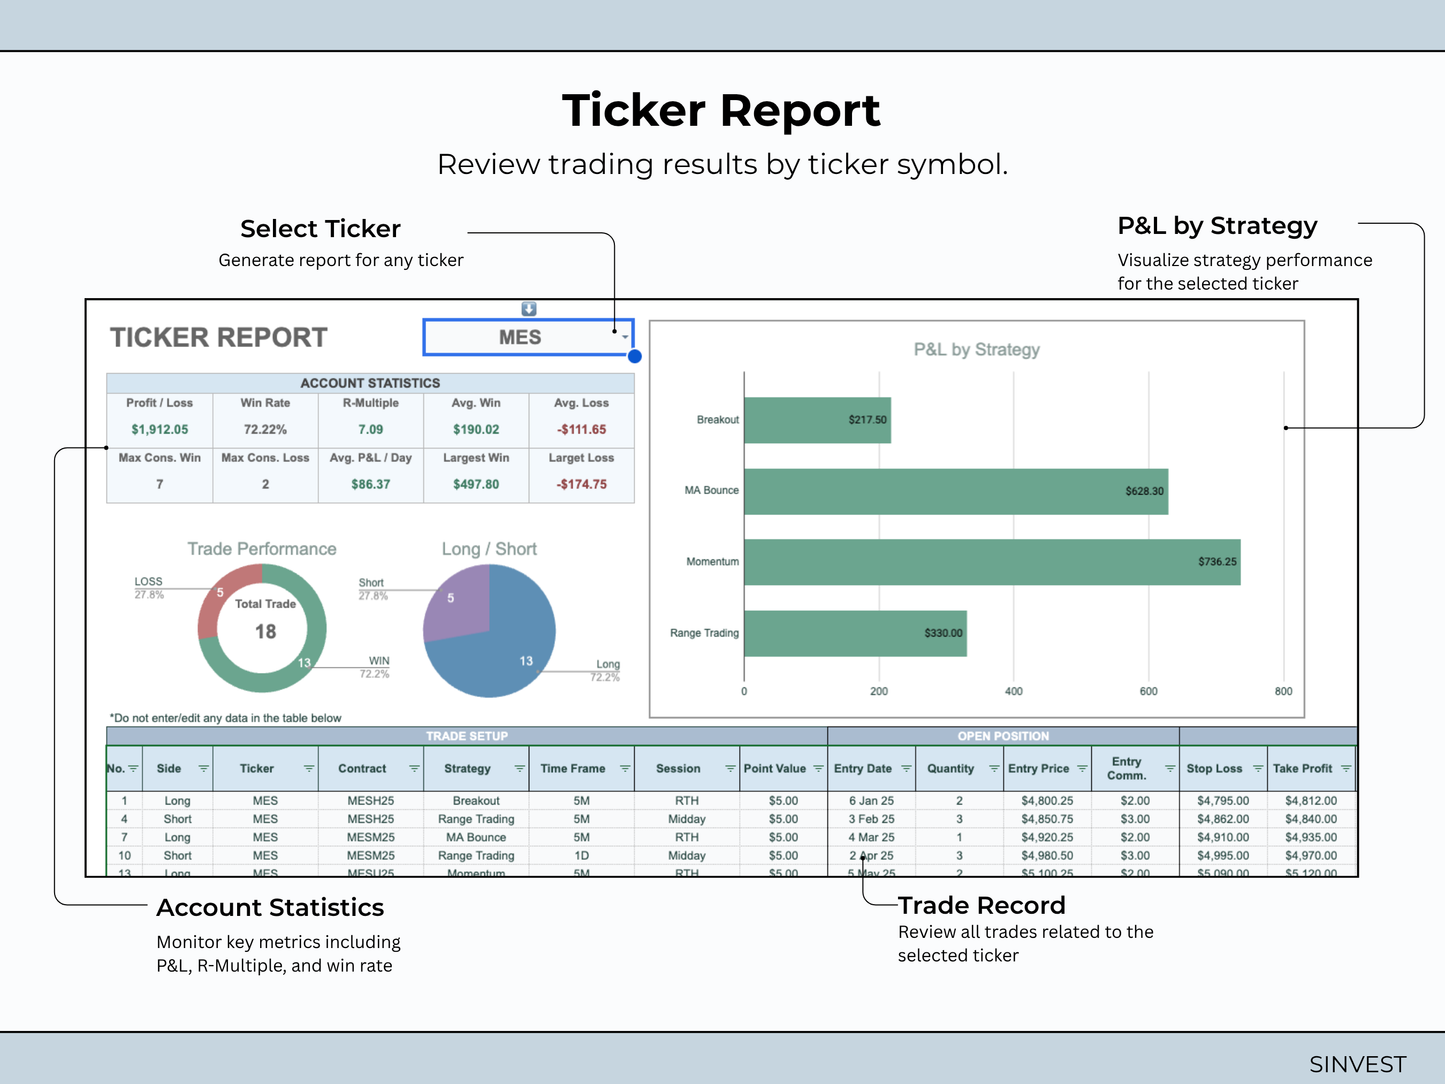Select the Range Trading bar showing $330.00
Viewport: 1445px width, 1084px height.
click(856, 633)
